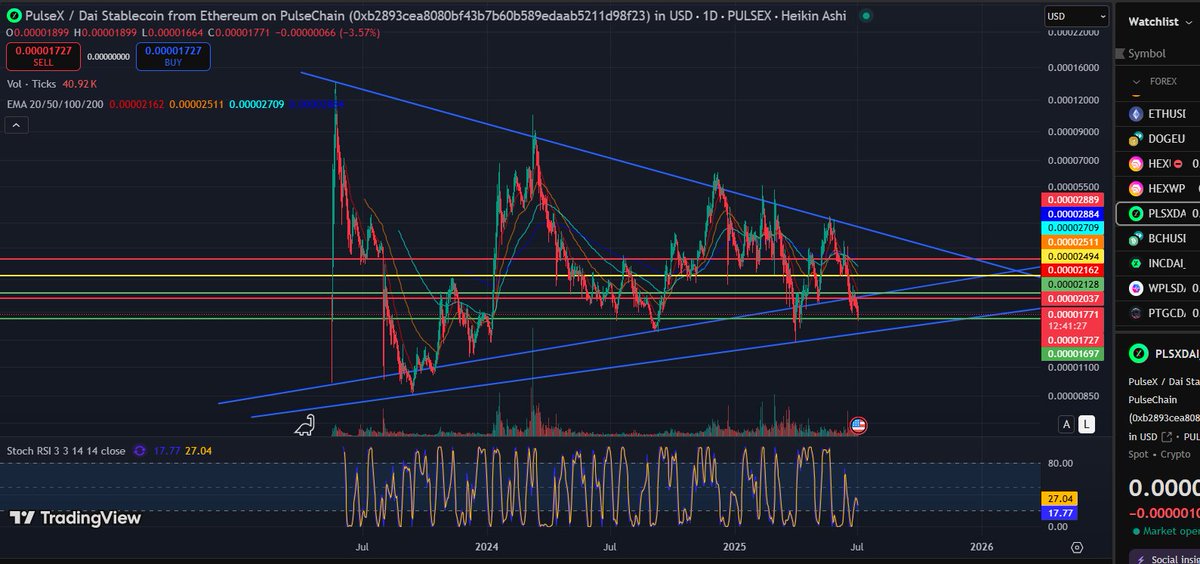This screenshot has width=1200, height=564.
Task: Select the INCDAI watchlist row
Action: (x=1157, y=263)
